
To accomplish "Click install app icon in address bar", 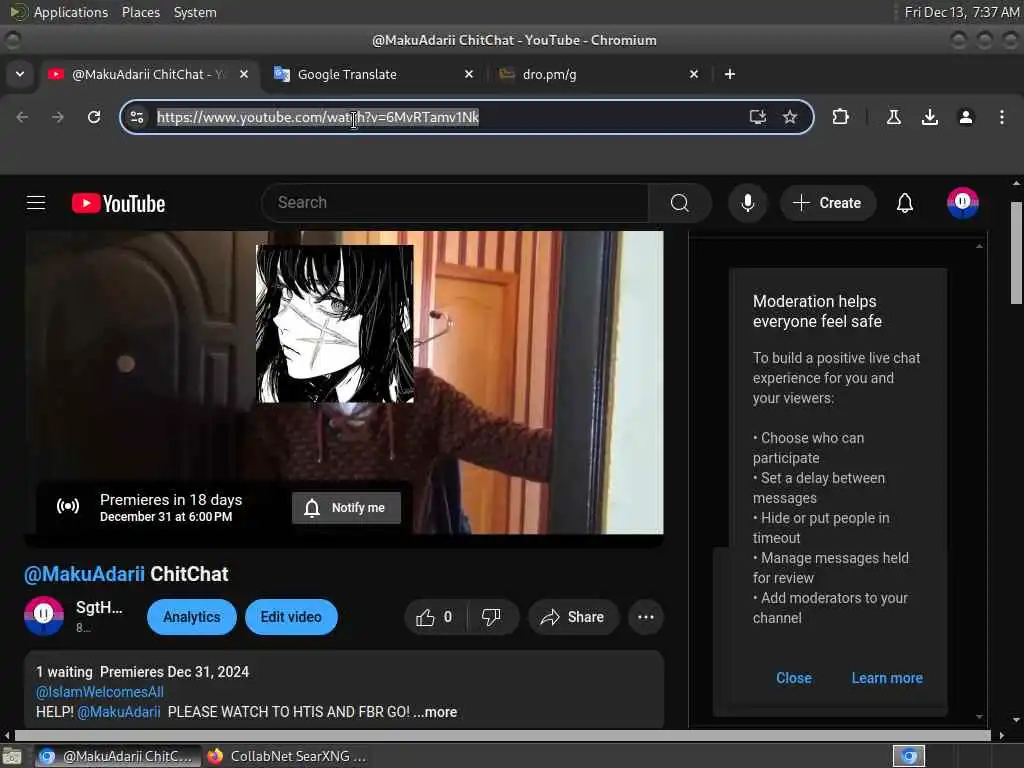I will pos(757,117).
